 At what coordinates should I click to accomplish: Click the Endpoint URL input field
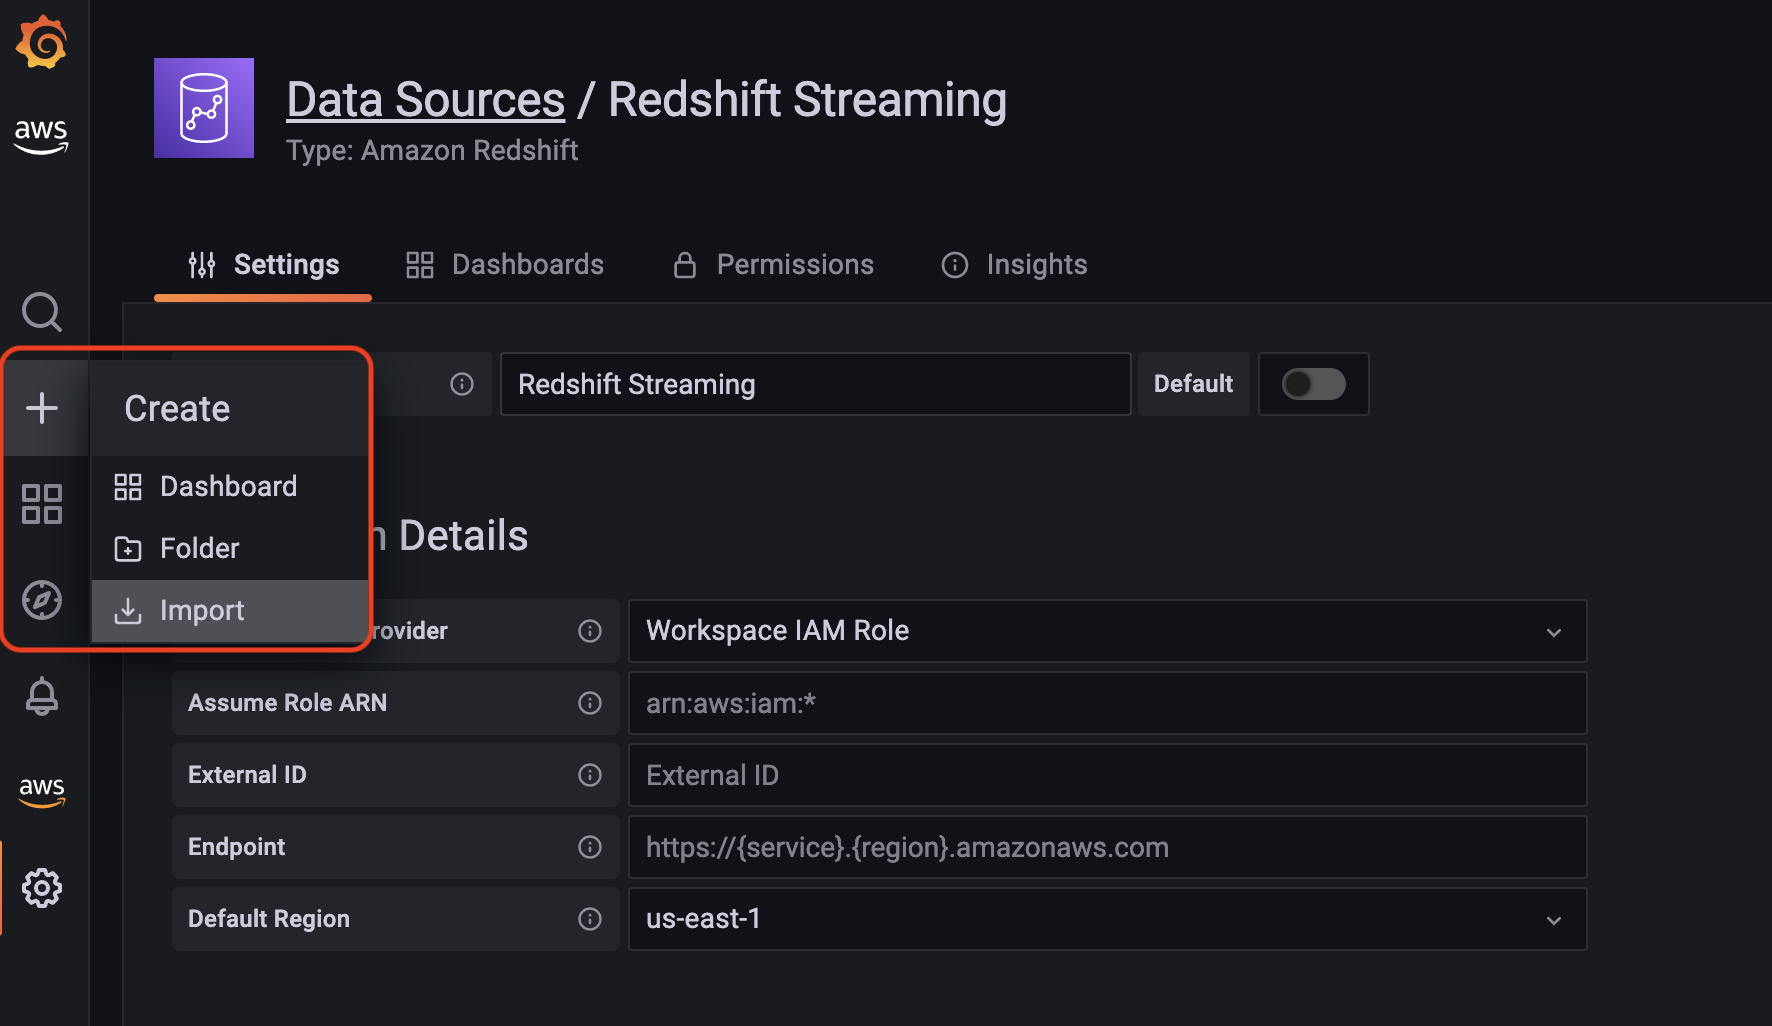[x=1107, y=847]
